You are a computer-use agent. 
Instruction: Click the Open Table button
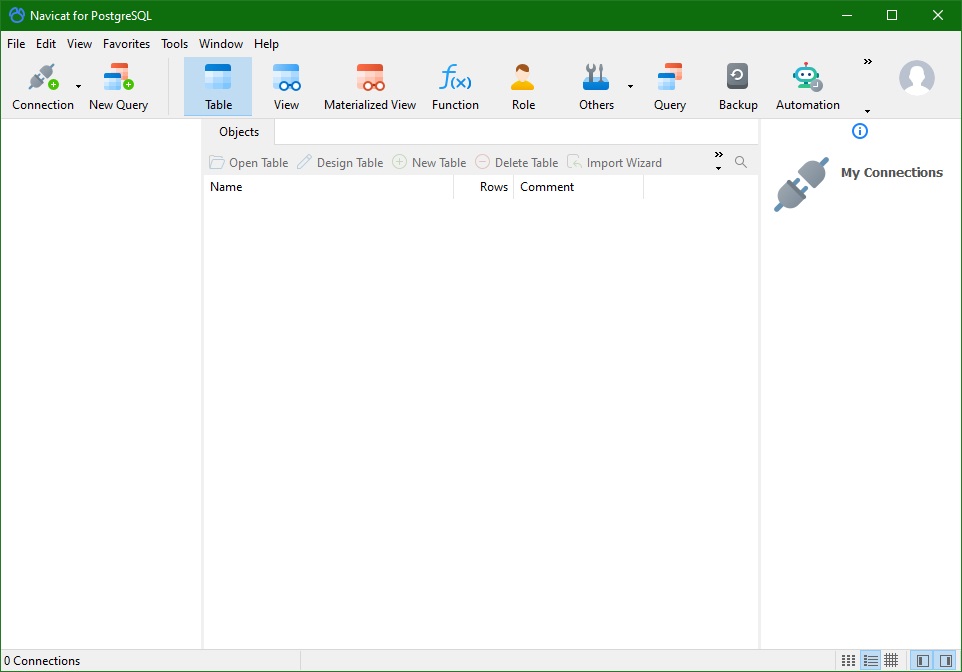click(x=248, y=163)
